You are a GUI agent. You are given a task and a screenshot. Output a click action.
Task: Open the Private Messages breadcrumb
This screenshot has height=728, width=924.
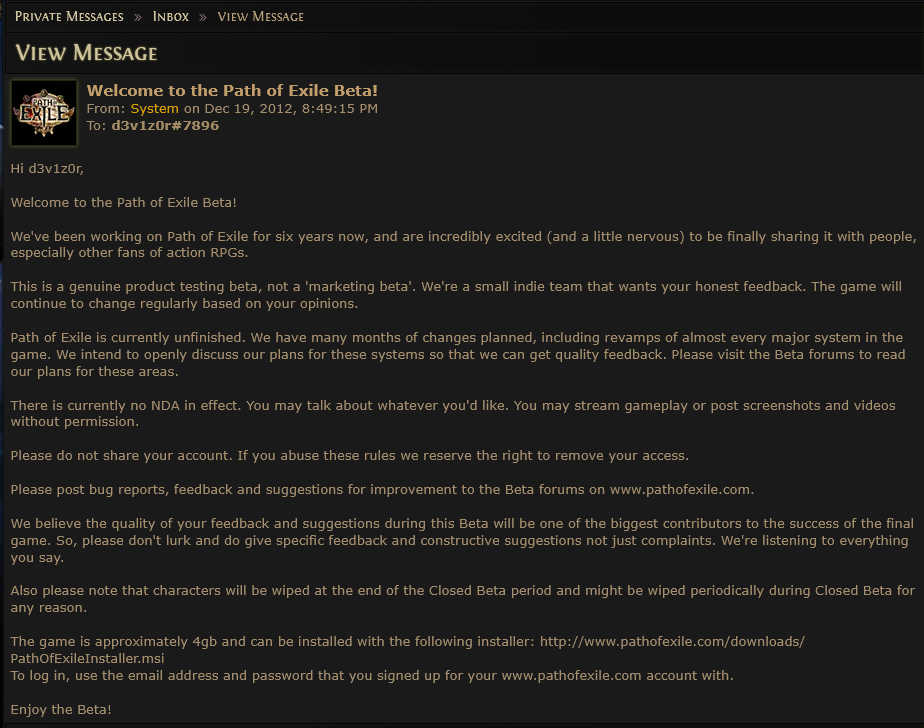69,17
